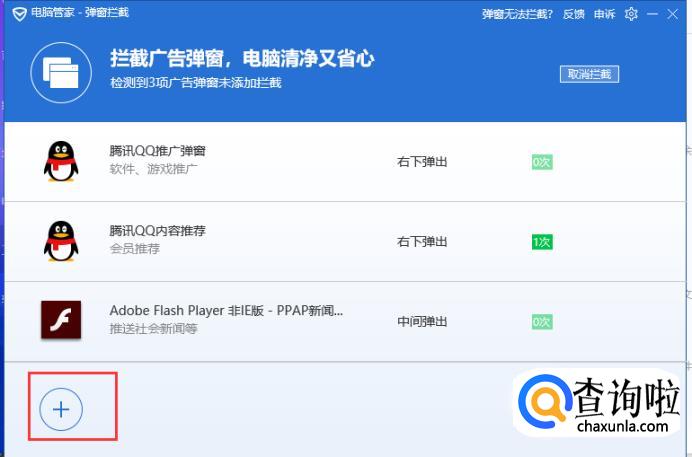Viewport: 692px width, 457px height.
Task: Click the plus icon to add a popup block
Action: 61,409
